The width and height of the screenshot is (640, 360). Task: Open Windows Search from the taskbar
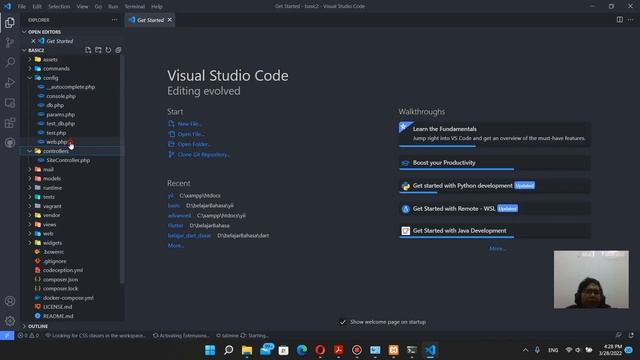click(229, 350)
